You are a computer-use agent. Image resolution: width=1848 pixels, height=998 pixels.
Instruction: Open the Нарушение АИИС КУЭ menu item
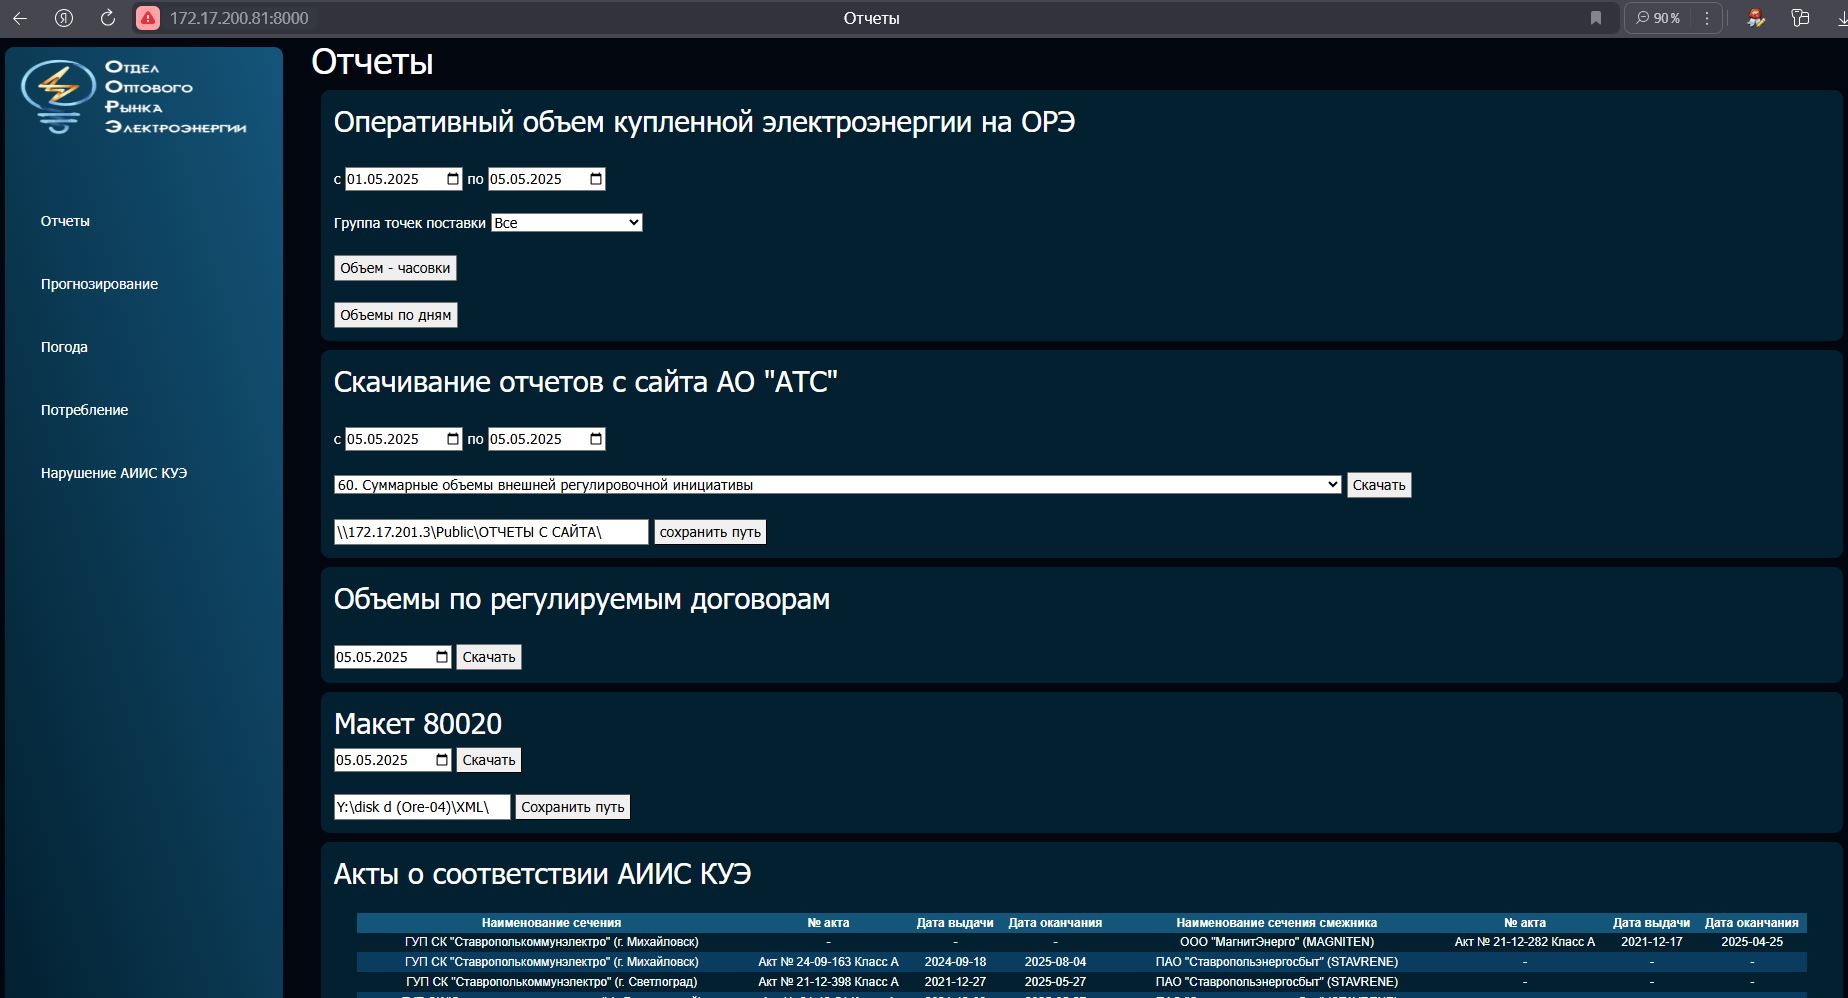114,473
